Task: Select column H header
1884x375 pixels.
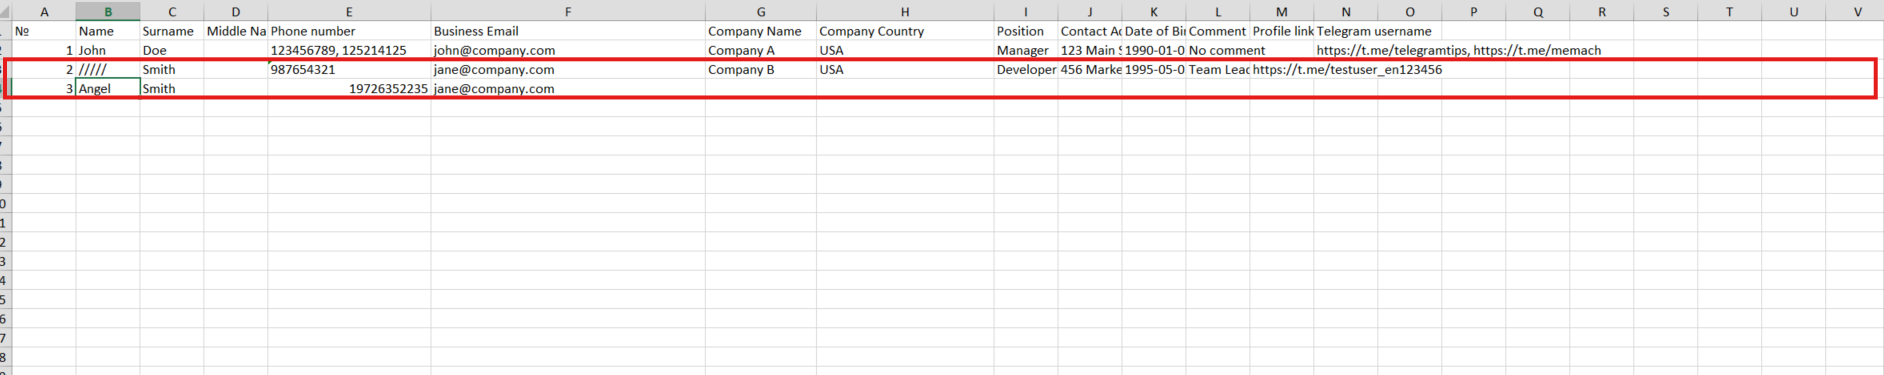Action: (x=905, y=12)
